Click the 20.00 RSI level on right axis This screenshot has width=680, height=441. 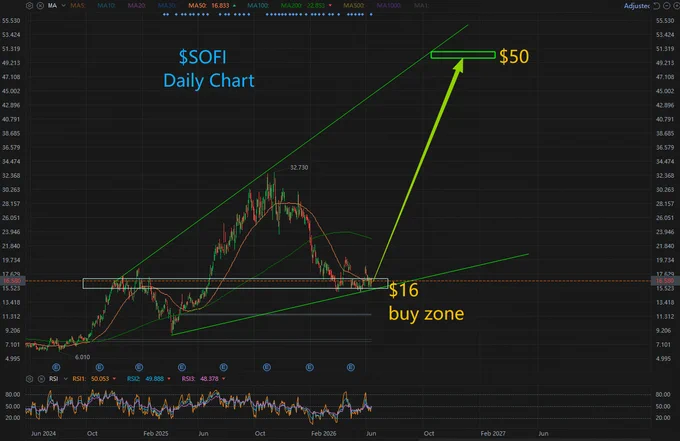664,418
